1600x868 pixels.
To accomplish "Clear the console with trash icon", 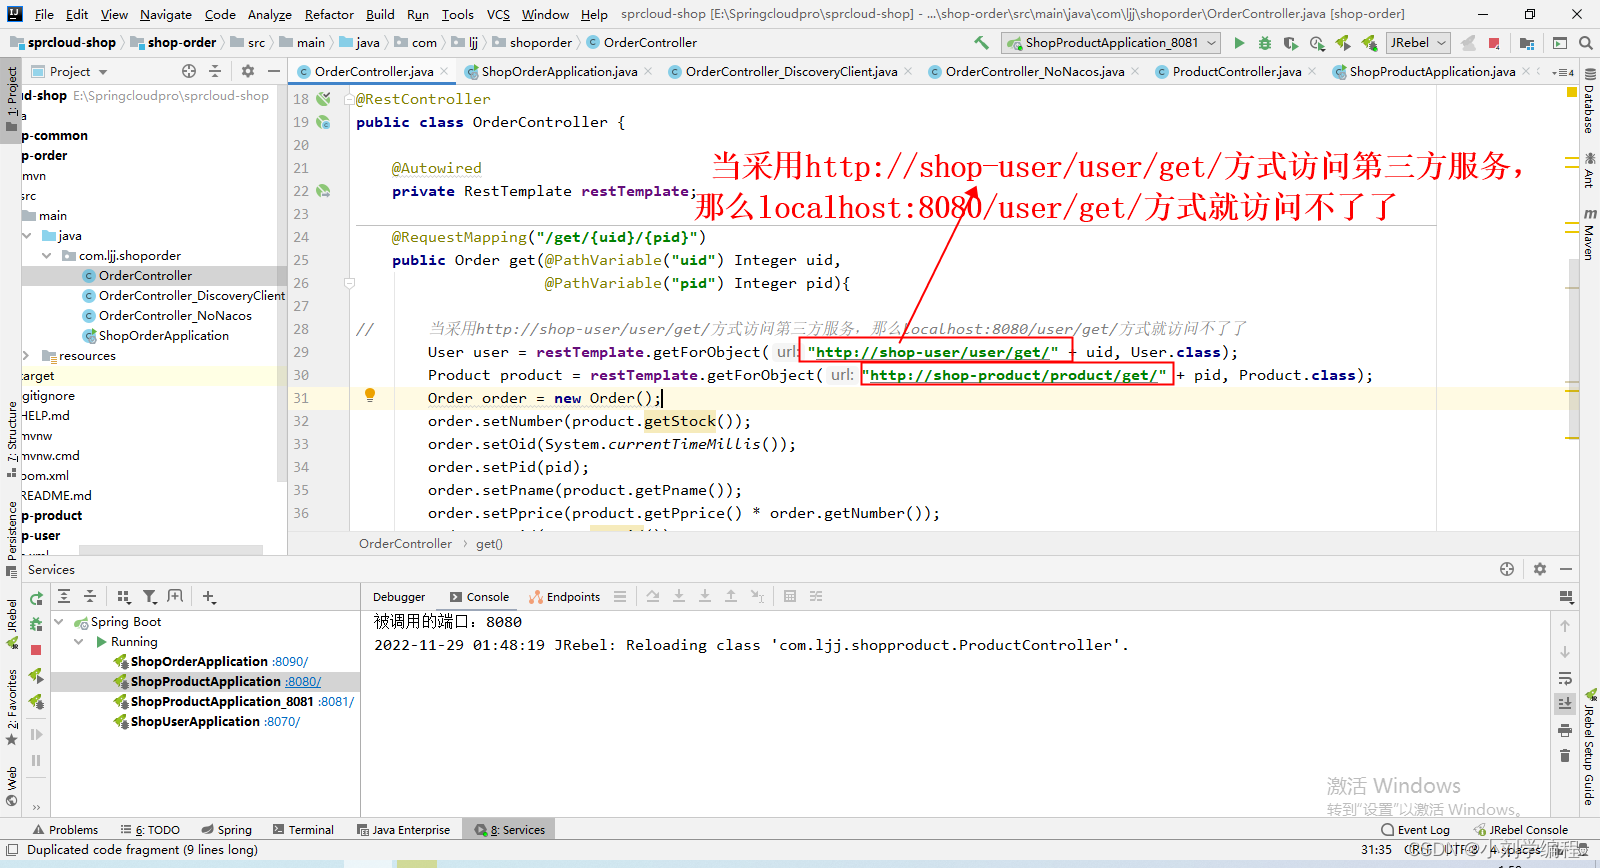I will click(1565, 756).
